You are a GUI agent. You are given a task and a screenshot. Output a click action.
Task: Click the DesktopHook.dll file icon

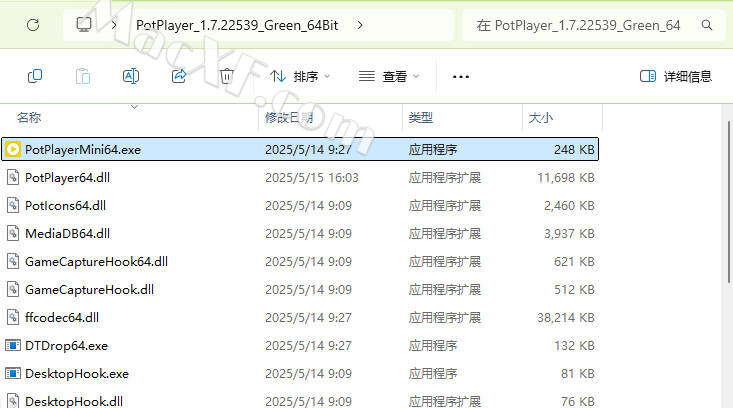pos(13,401)
